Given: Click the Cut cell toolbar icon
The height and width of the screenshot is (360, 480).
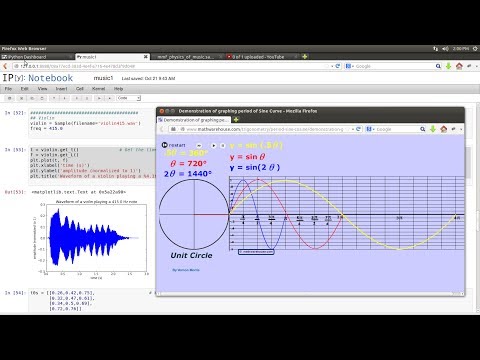Looking at the screenshot, I should pyautogui.click(x=21, y=98).
